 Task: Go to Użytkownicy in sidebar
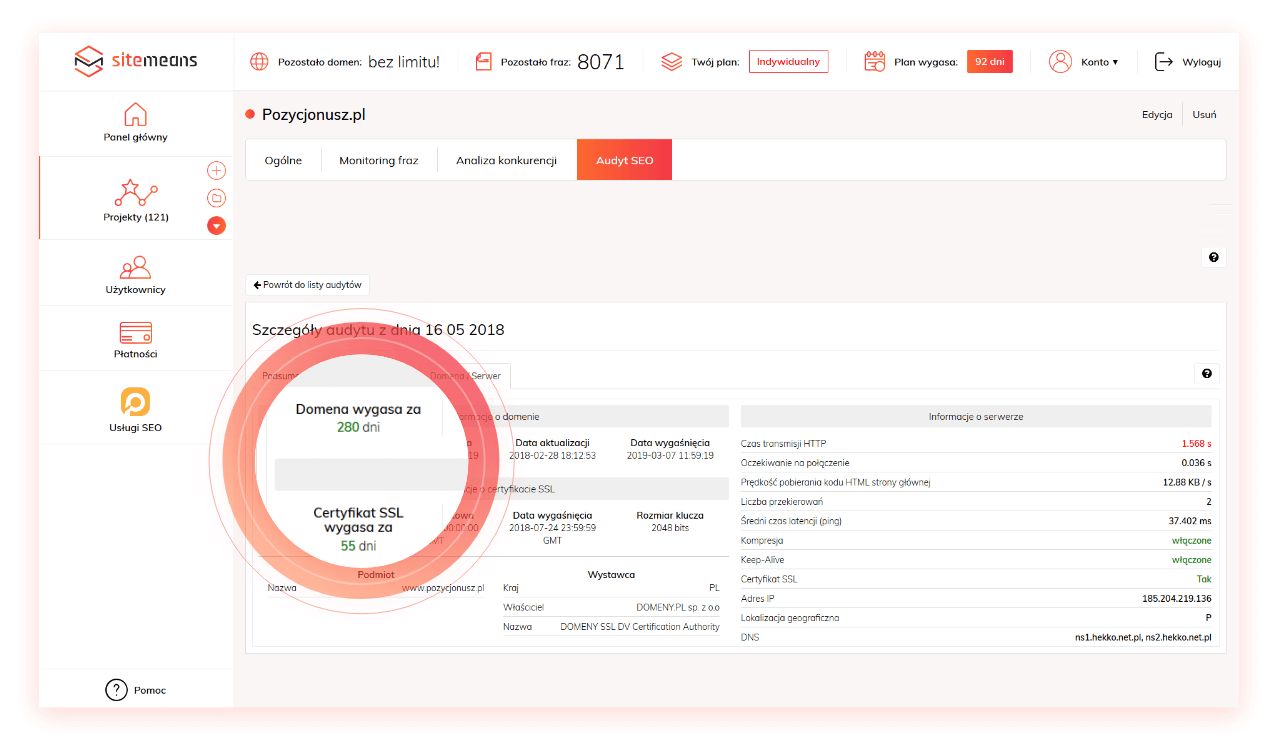pyautogui.click(x=135, y=275)
